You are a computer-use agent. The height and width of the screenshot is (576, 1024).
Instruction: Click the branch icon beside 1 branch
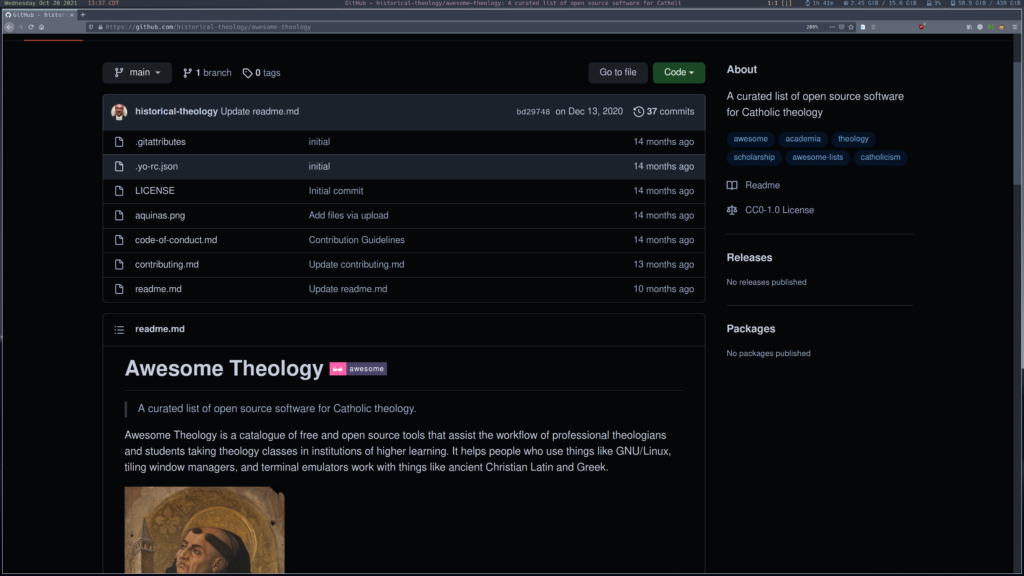click(x=187, y=73)
